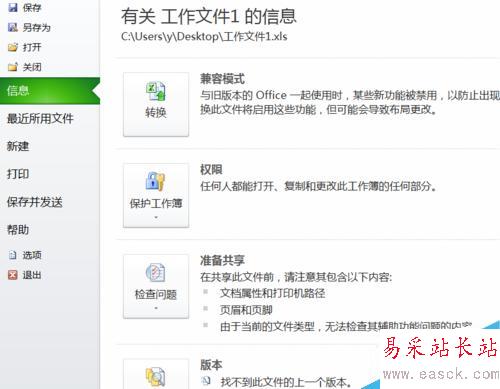
Task: Click text 找不到此文件的上一个版本
Action: coord(286,382)
